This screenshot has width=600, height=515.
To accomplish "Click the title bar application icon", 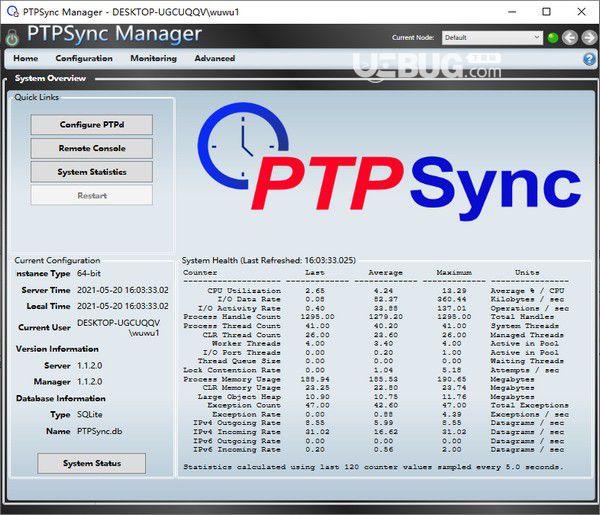I will [13, 11].
